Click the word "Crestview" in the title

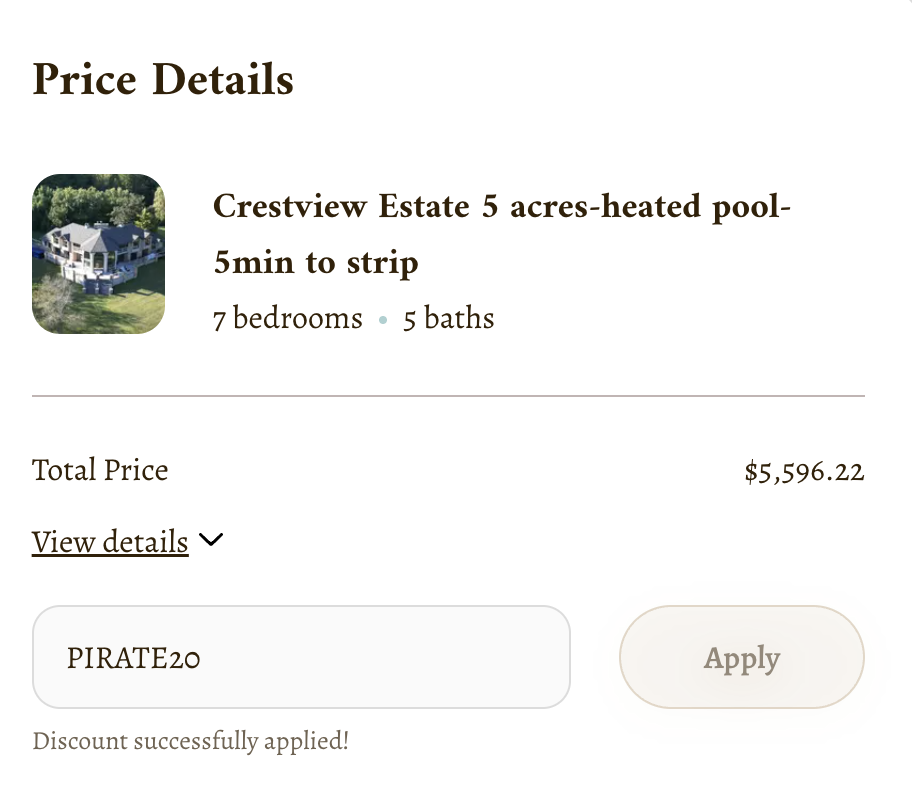click(x=289, y=207)
